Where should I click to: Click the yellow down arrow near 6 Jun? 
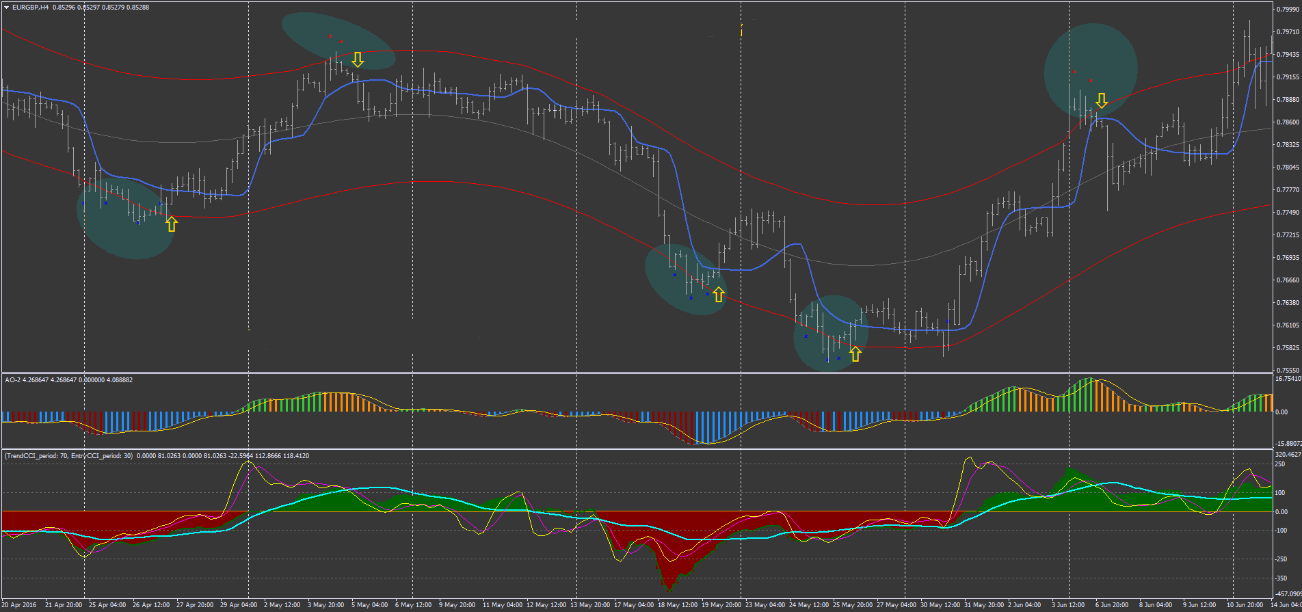[x=1101, y=100]
